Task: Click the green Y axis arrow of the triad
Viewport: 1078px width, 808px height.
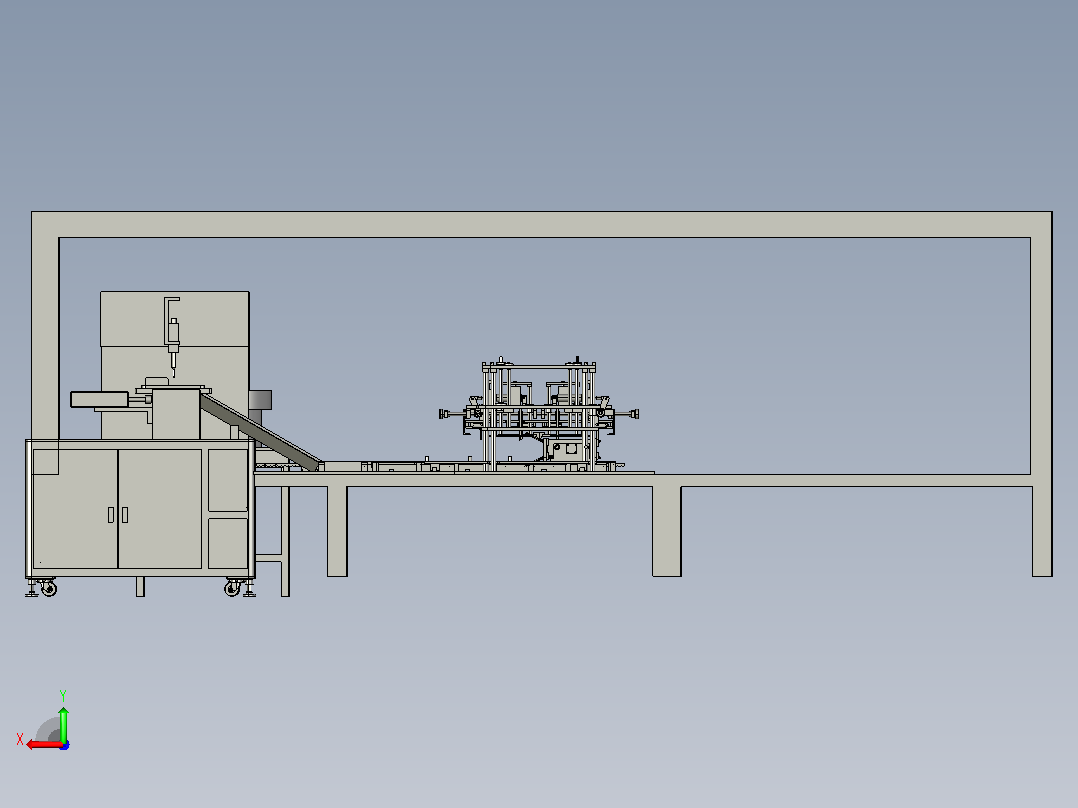Action: (63, 723)
